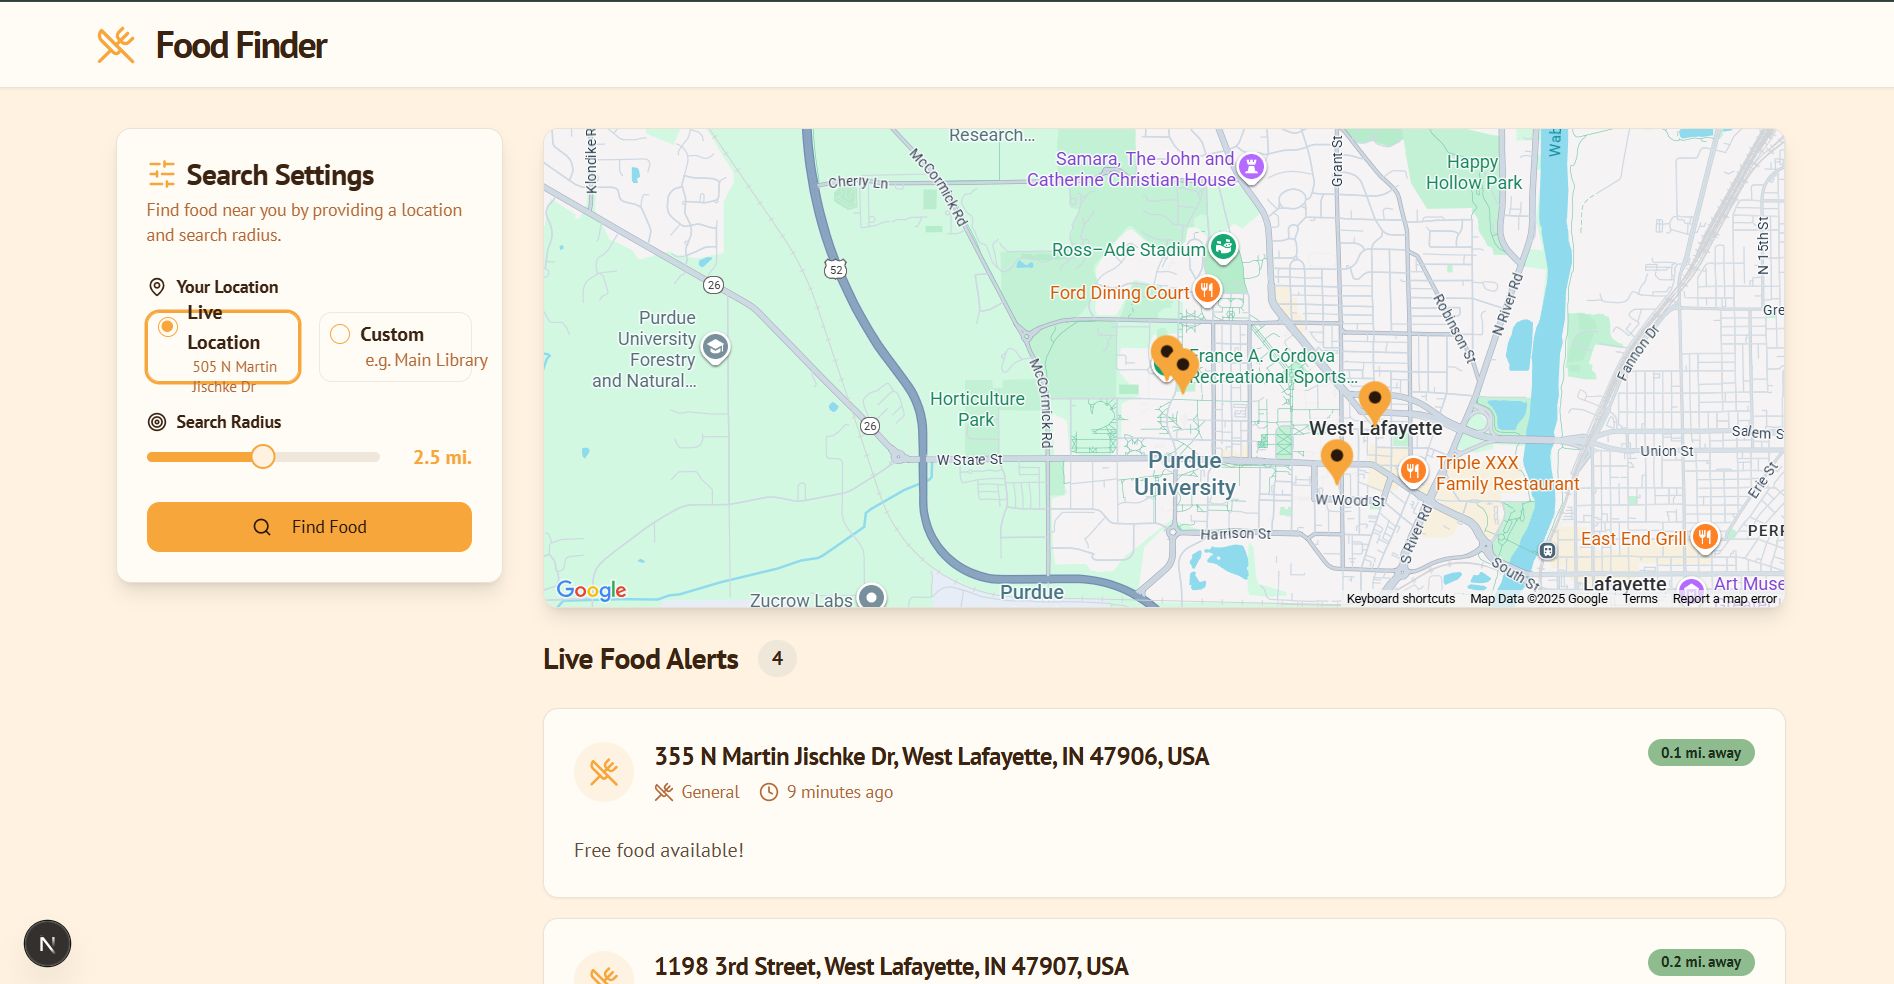Click Report a map error link
1894x984 pixels.
click(x=1725, y=599)
